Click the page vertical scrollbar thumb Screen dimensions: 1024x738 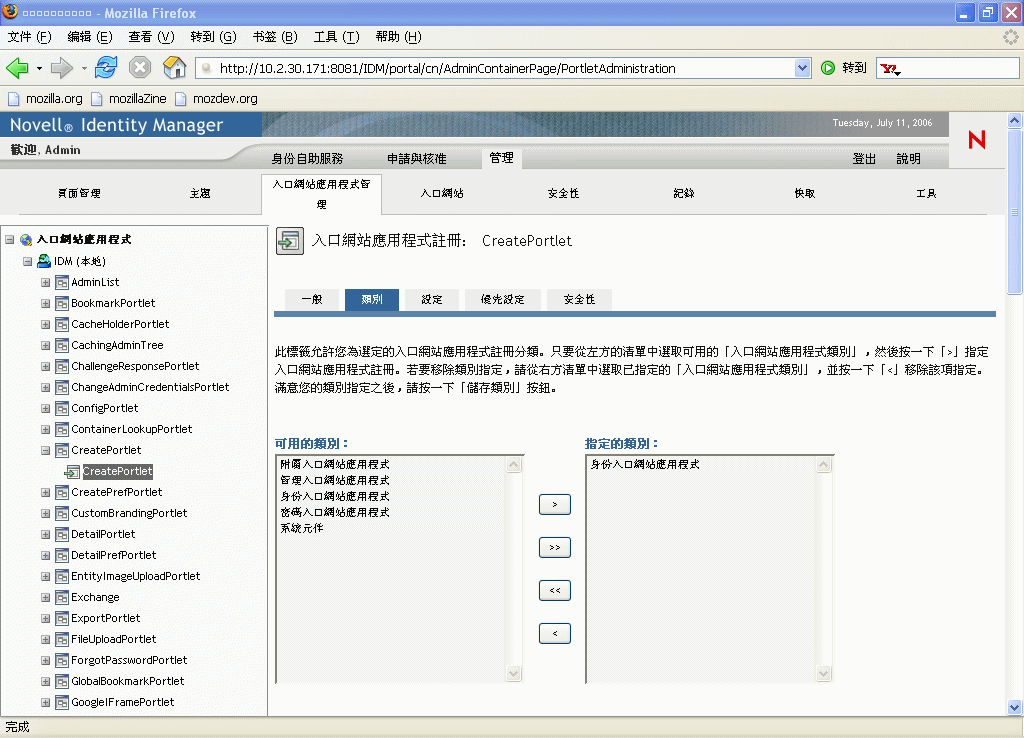pos(1014,212)
